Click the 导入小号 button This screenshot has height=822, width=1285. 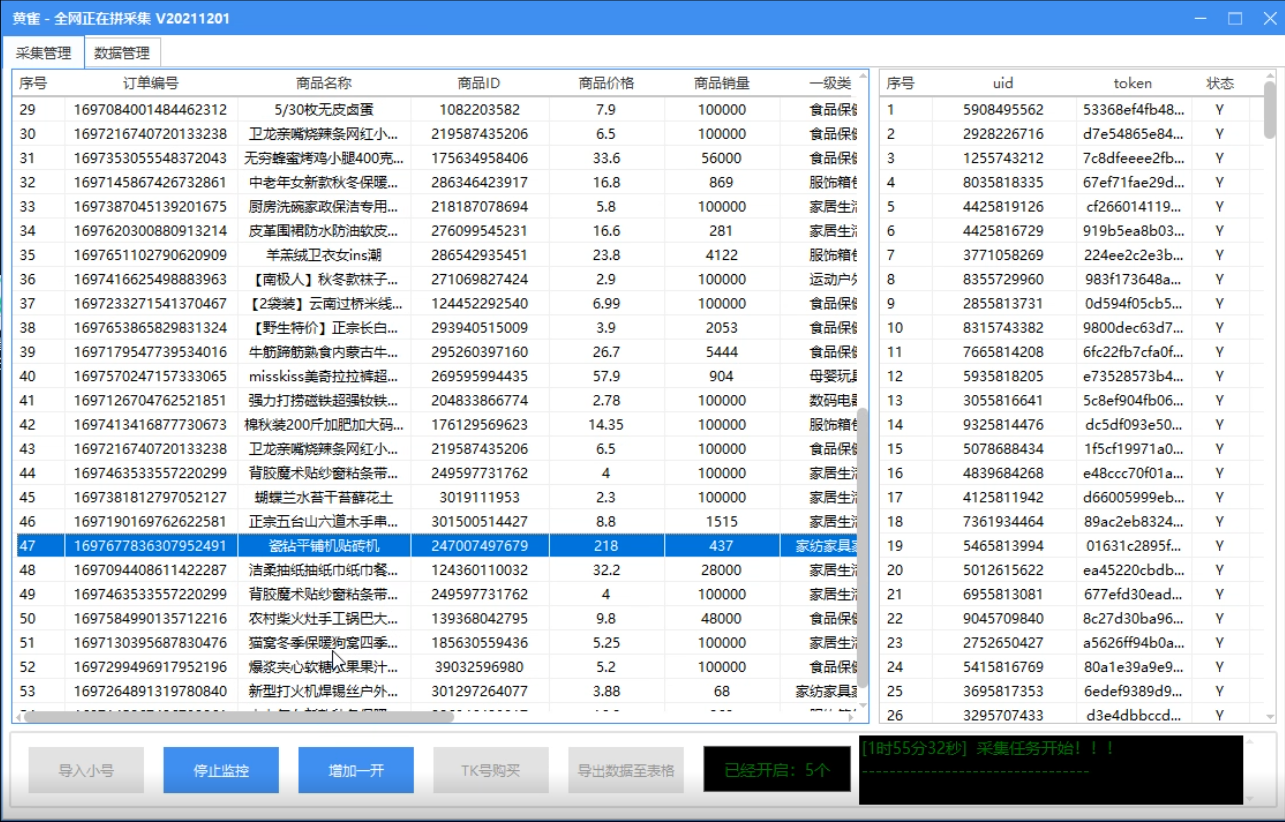pyautogui.click(x=86, y=770)
